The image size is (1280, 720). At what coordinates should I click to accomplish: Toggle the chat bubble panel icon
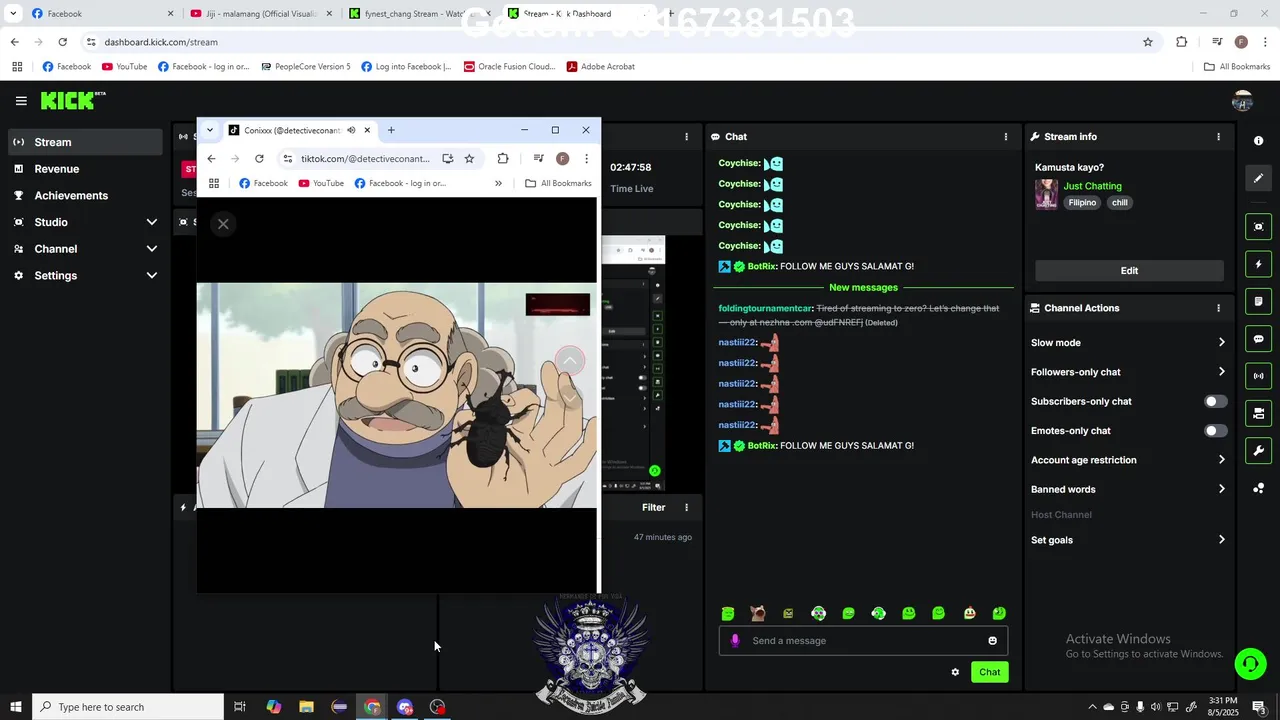[1258, 339]
